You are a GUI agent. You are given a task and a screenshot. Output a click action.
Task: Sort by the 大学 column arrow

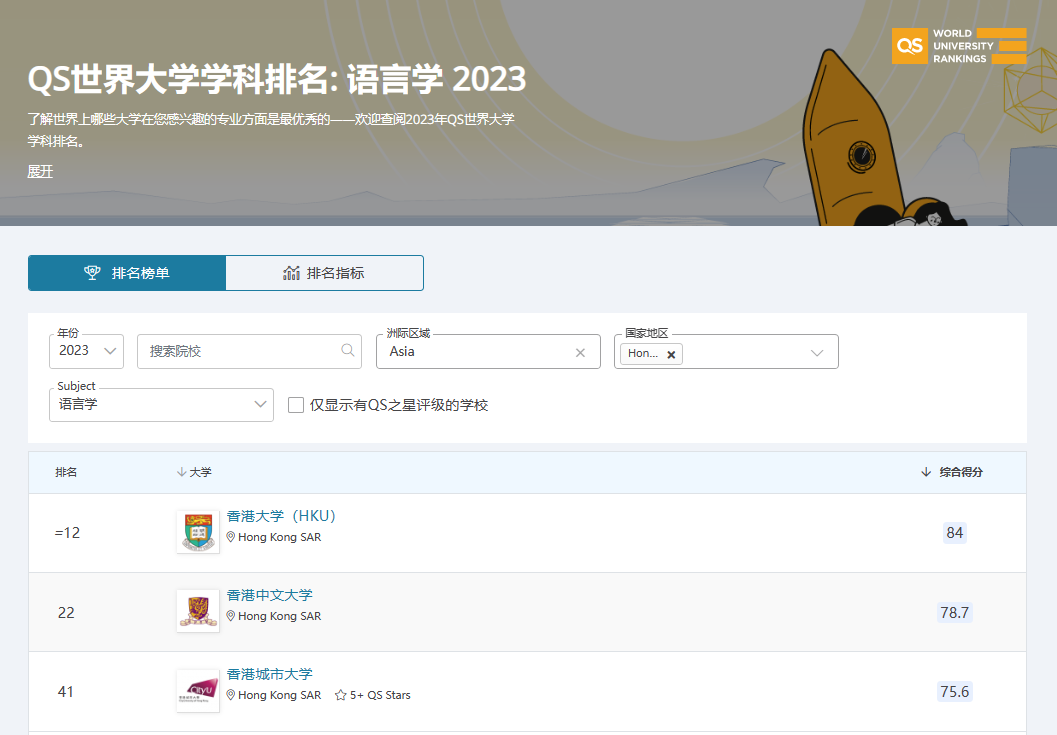pyautogui.click(x=181, y=472)
